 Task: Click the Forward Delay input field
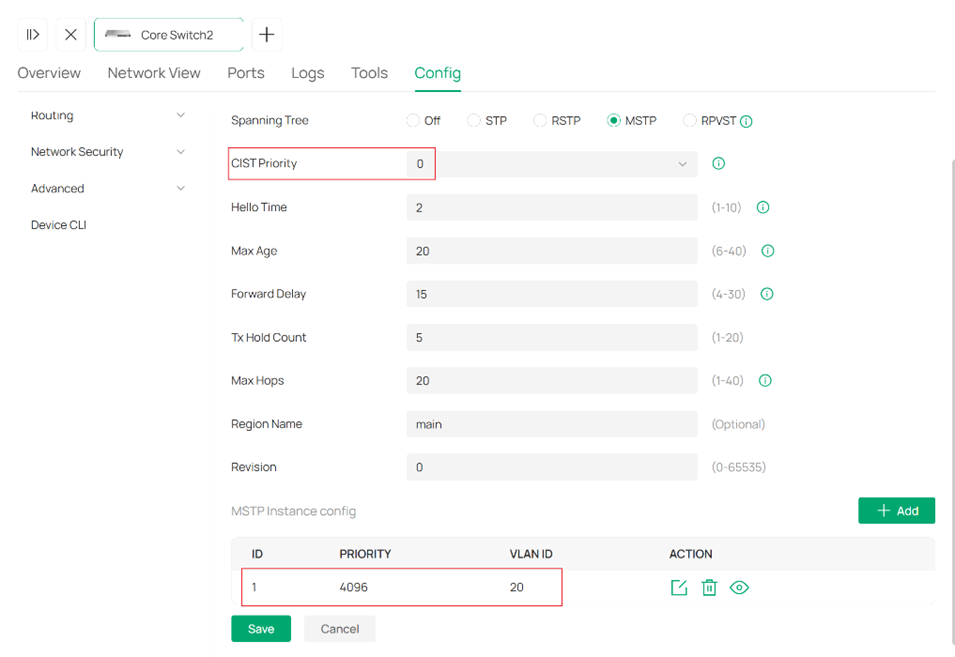(552, 294)
